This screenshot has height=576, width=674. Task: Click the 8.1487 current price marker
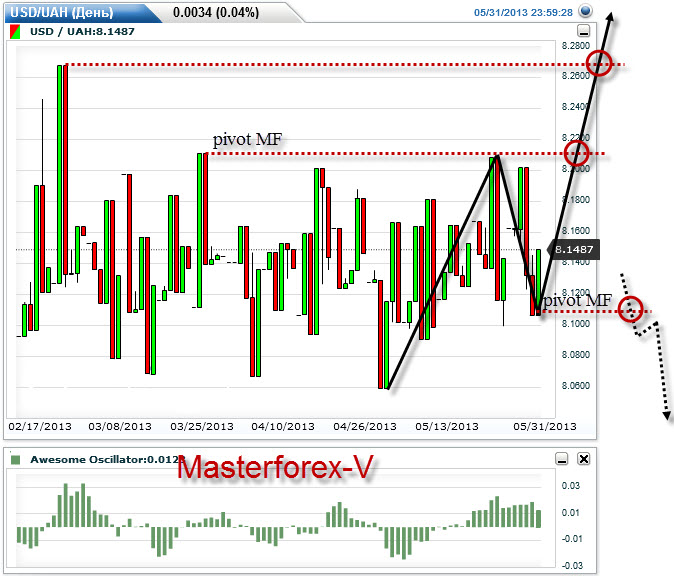coord(573,249)
